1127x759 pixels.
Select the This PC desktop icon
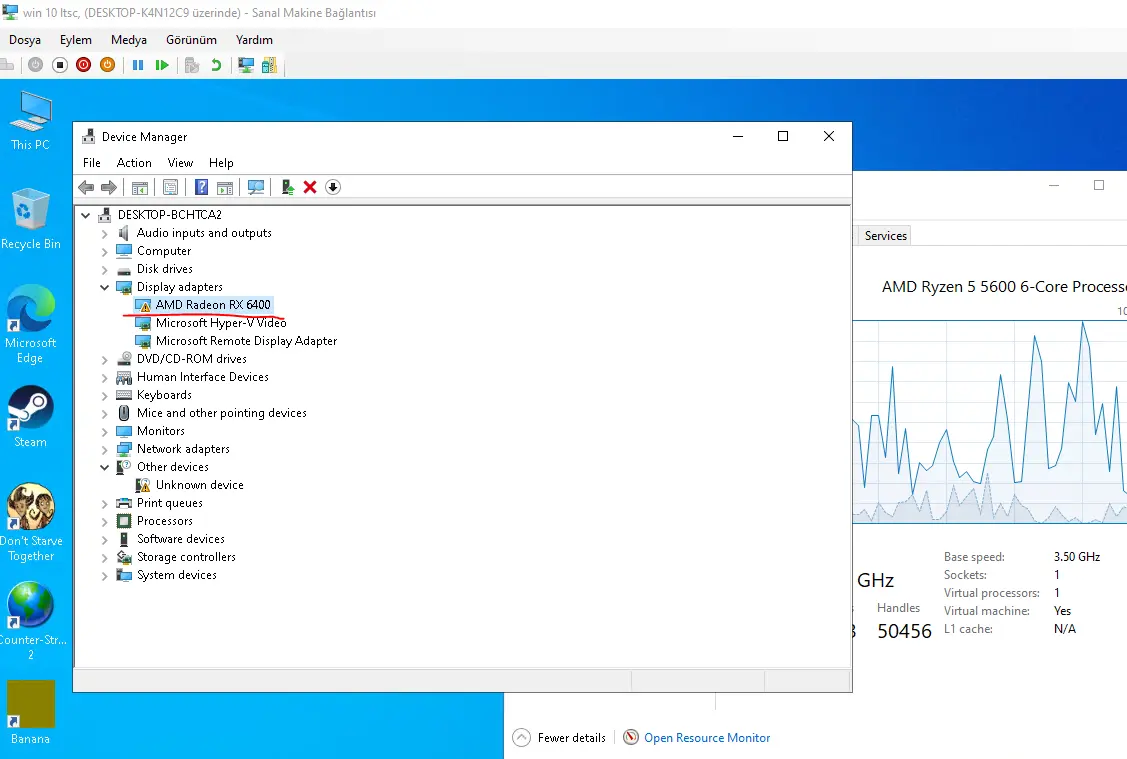(x=30, y=121)
